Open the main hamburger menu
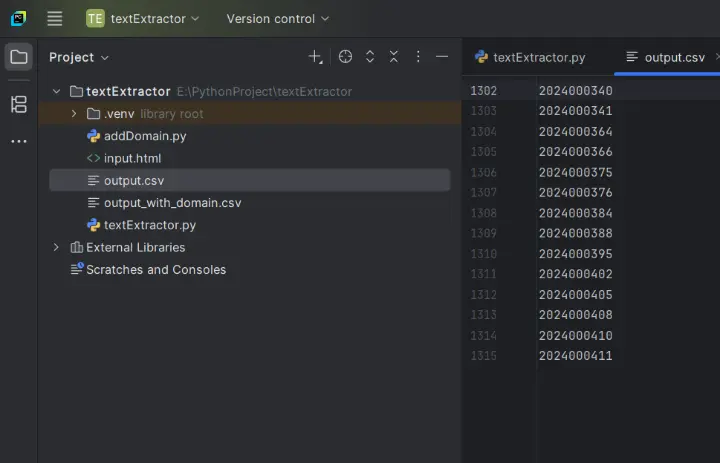This screenshot has width=720, height=463. pos(55,18)
